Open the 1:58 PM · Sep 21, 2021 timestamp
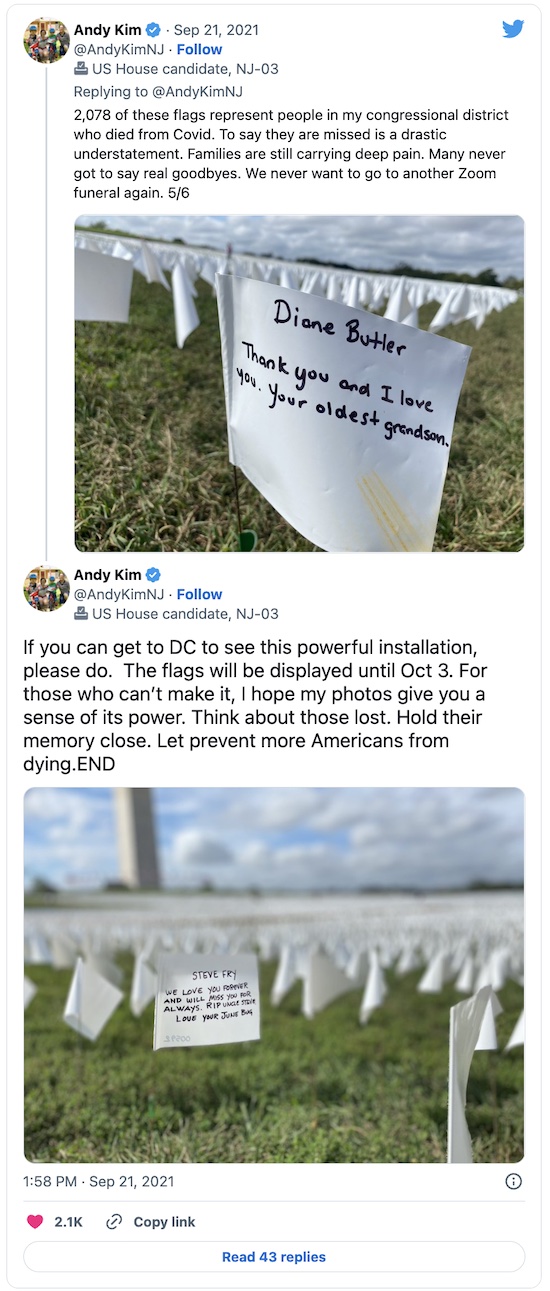The image size is (550, 1291). coord(99,1182)
